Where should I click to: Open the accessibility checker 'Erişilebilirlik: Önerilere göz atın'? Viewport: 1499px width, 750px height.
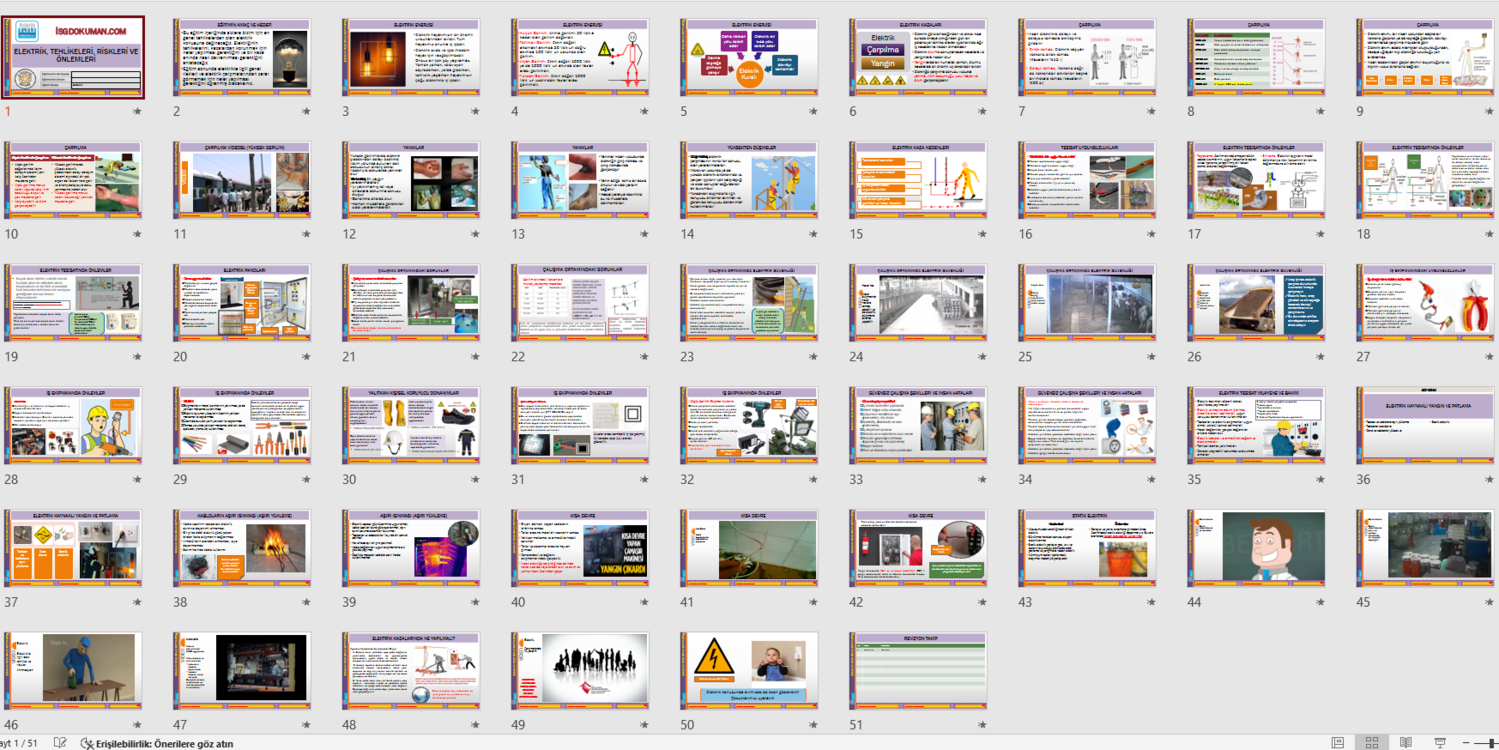157,743
